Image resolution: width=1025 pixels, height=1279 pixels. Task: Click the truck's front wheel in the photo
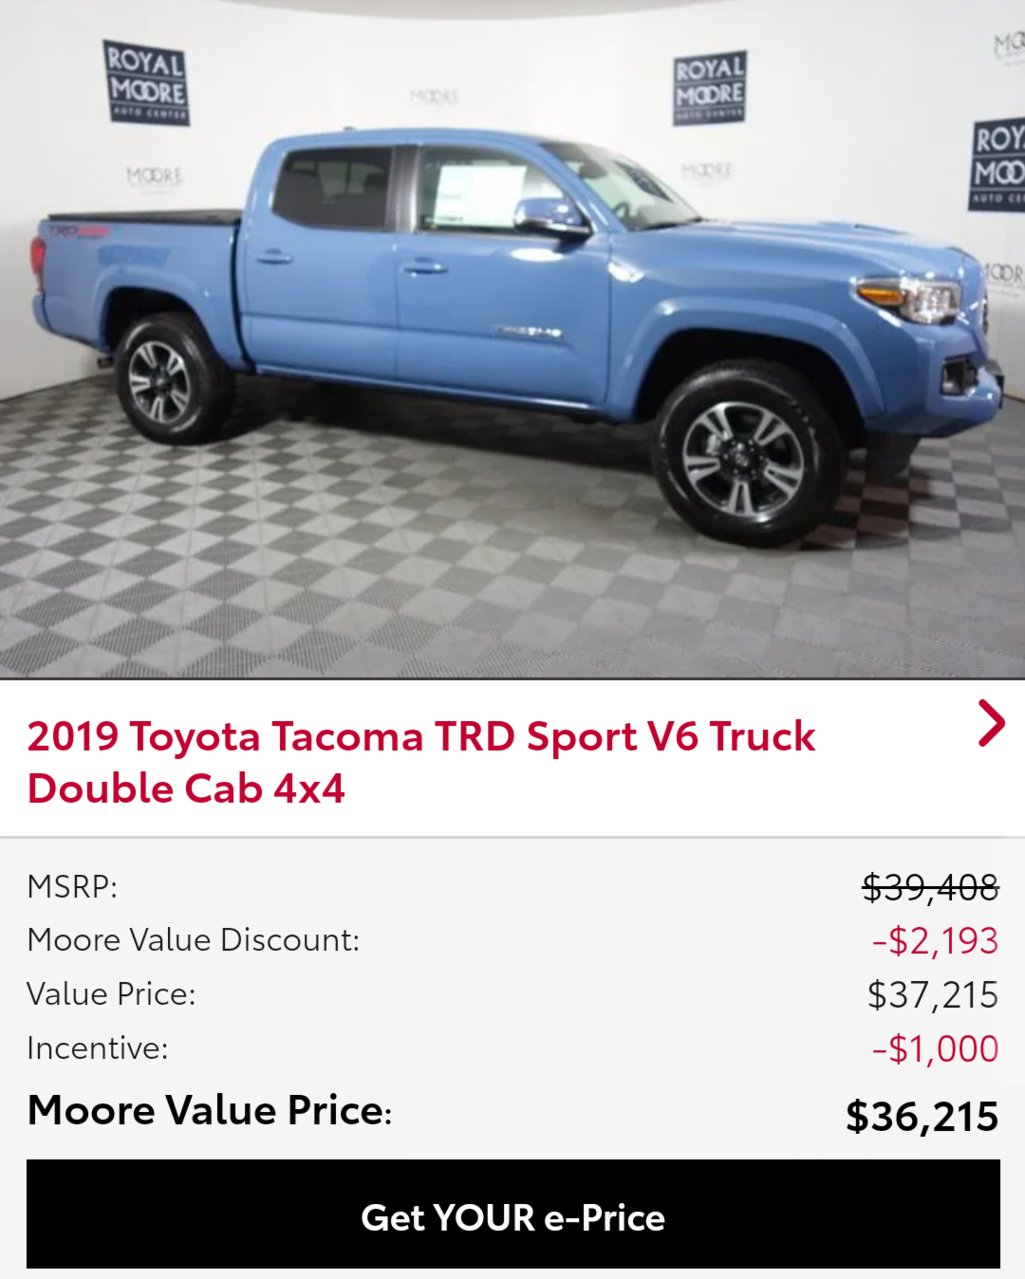(x=748, y=458)
